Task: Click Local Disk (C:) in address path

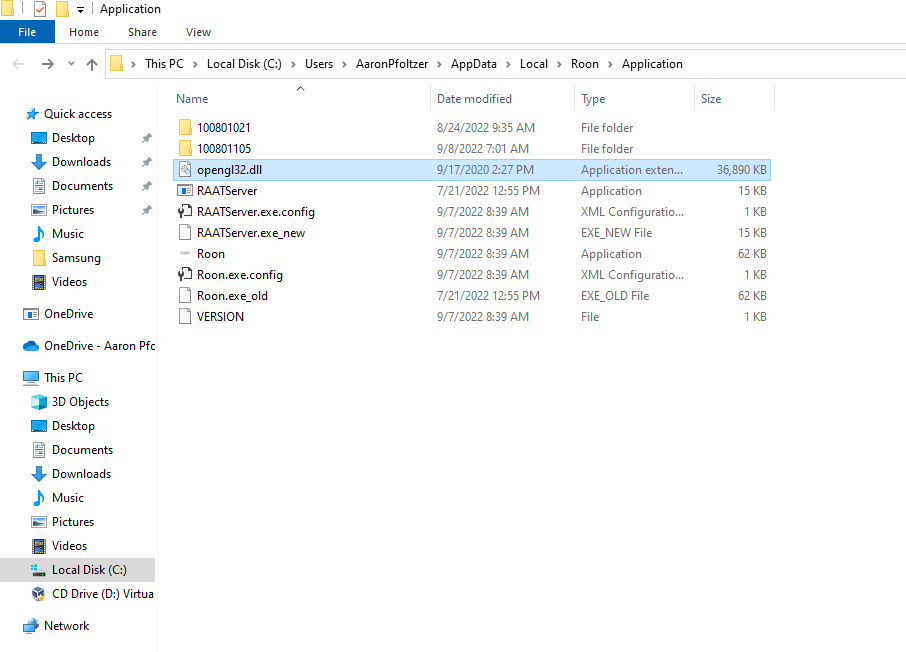Action: [x=244, y=64]
